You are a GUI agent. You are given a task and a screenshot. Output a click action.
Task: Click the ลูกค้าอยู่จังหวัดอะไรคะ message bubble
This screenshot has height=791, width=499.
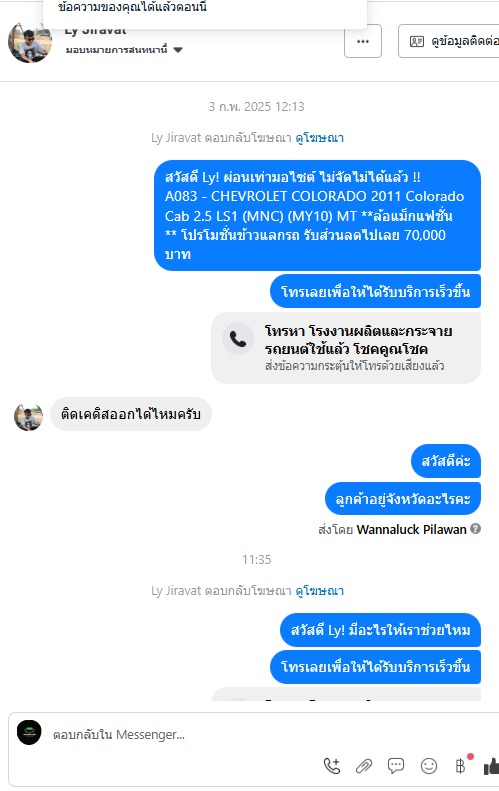(403, 498)
